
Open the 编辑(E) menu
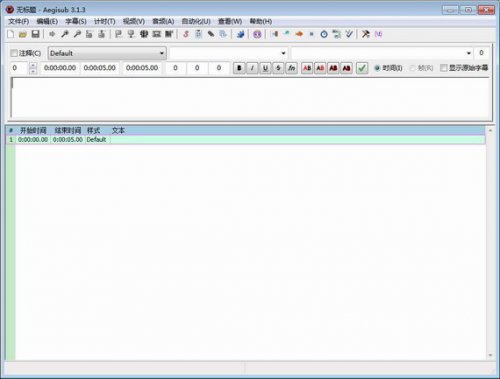[47, 22]
